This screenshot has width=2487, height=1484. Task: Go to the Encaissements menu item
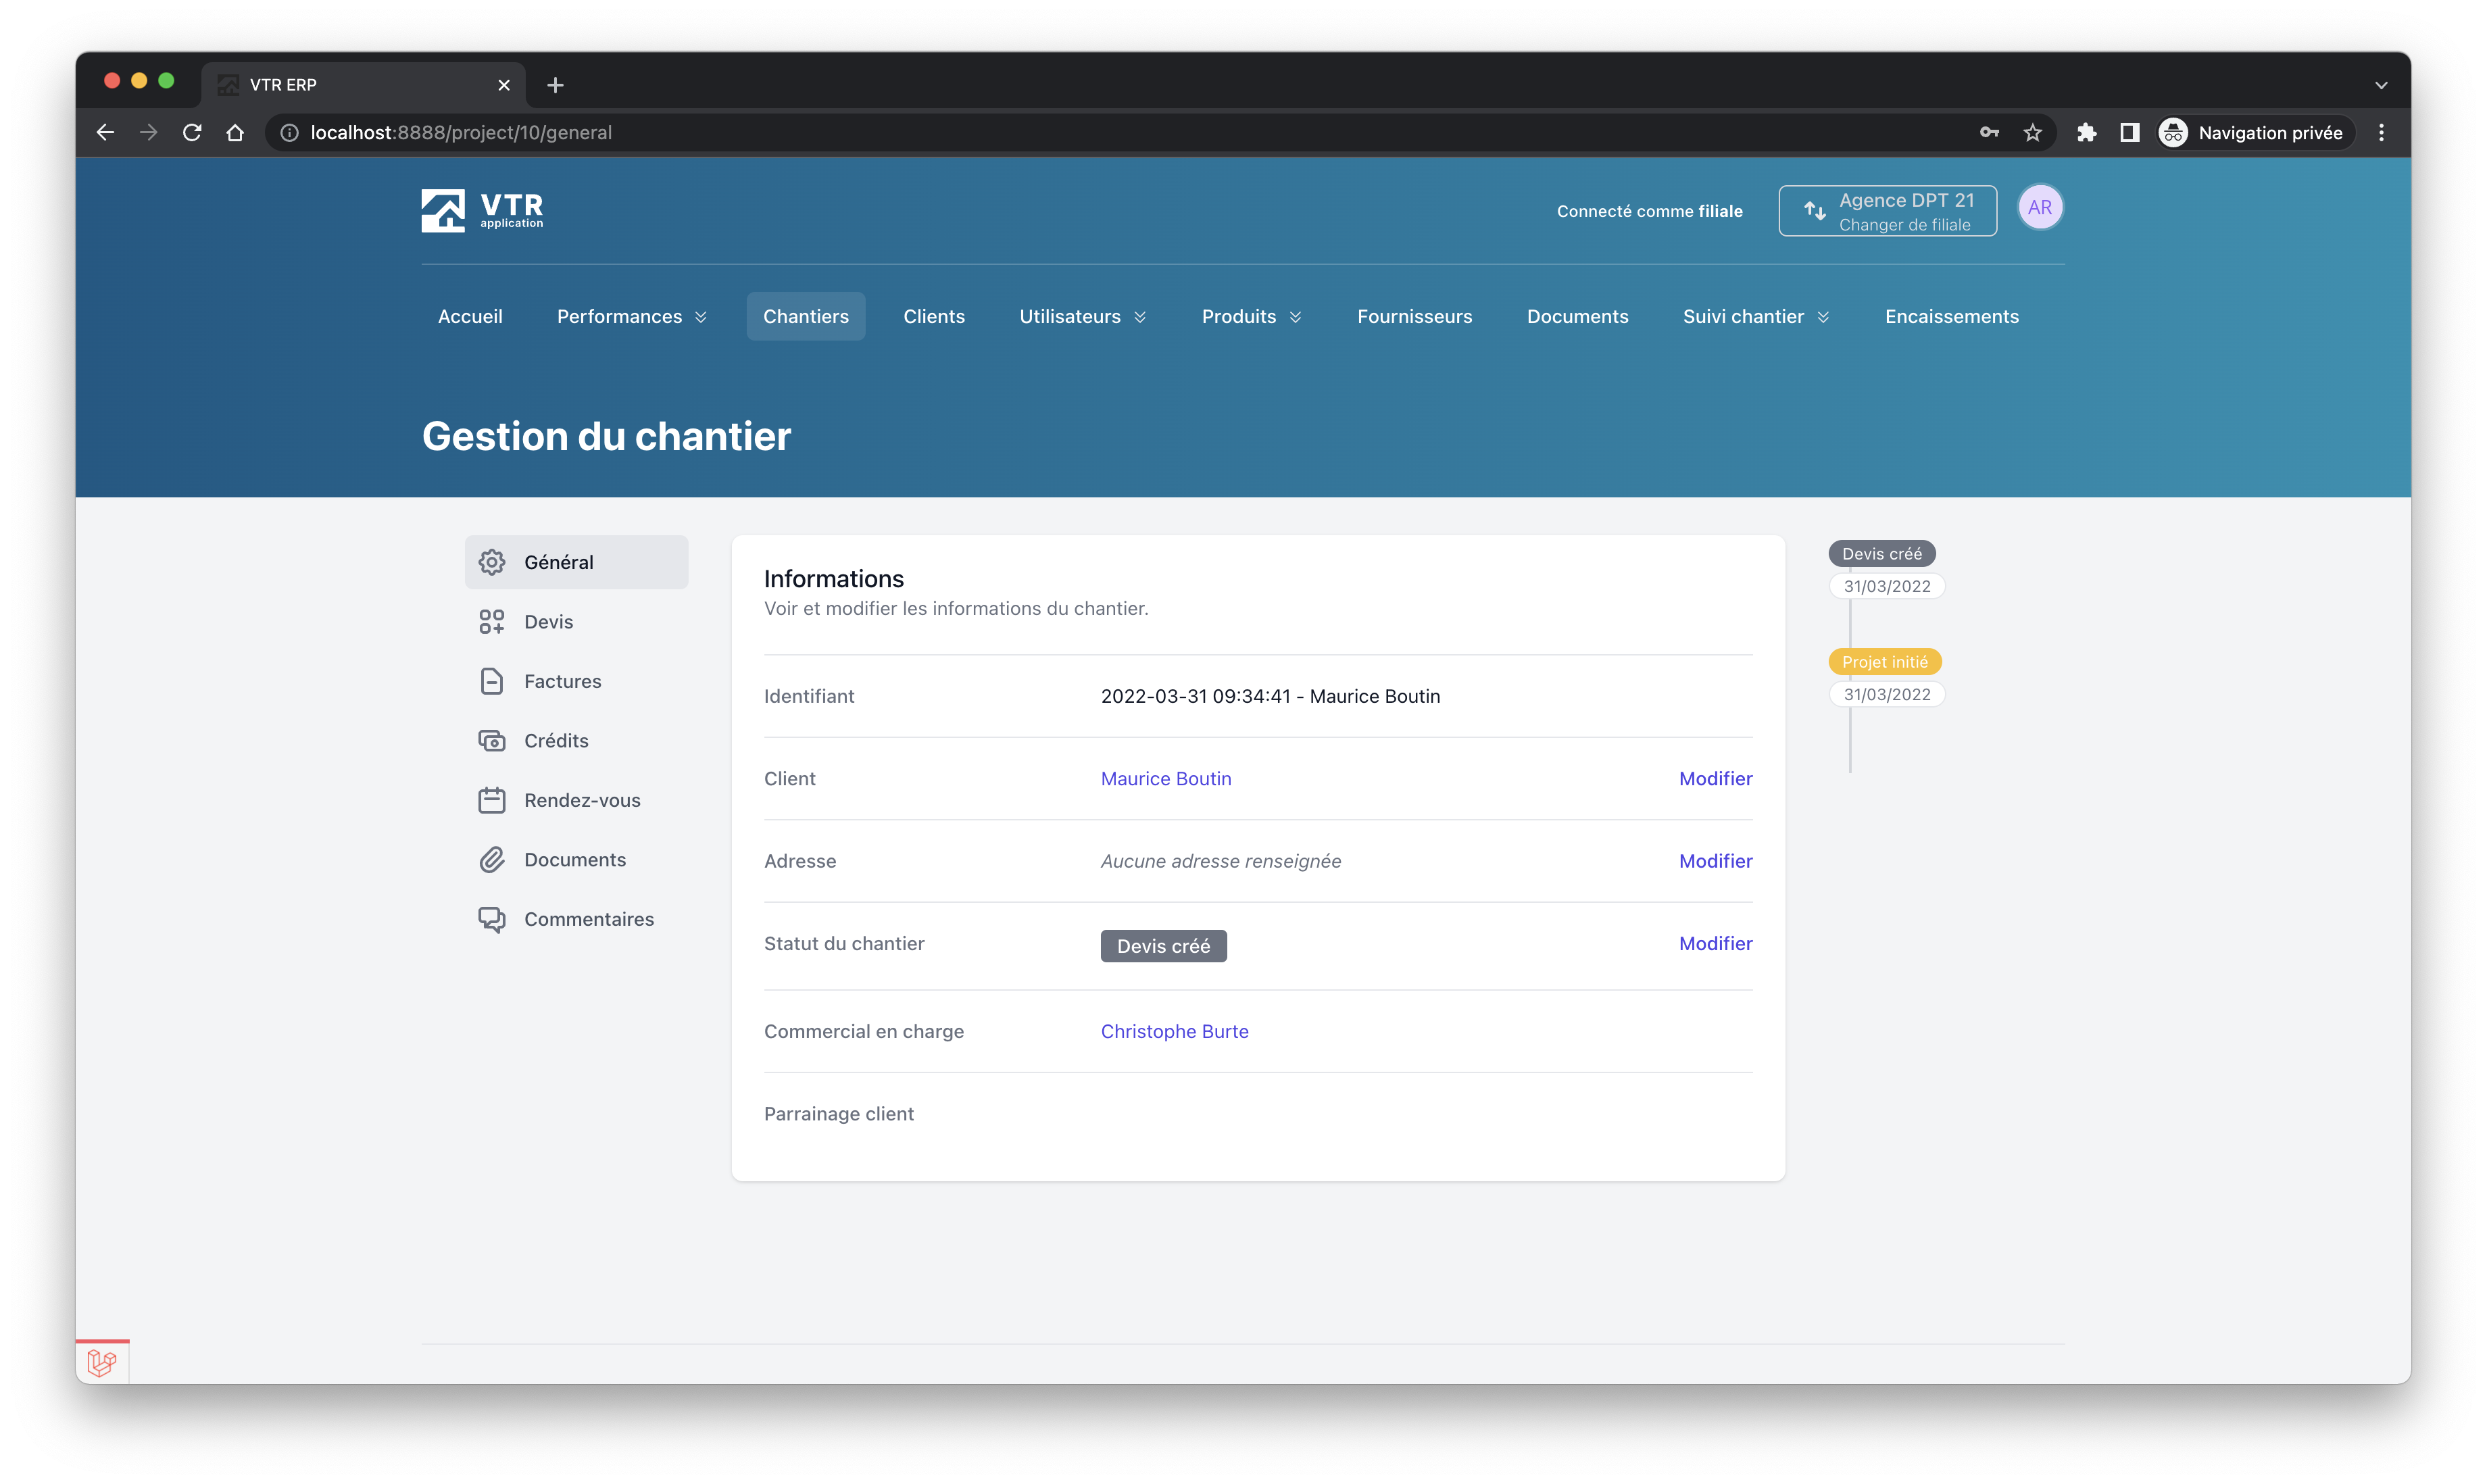[1951, 317]
